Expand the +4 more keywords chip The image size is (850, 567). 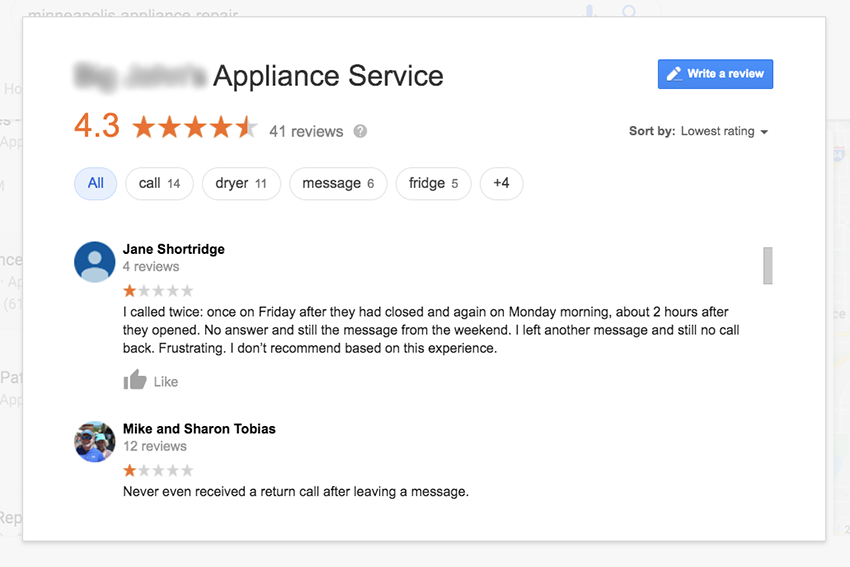pos(501,183)
